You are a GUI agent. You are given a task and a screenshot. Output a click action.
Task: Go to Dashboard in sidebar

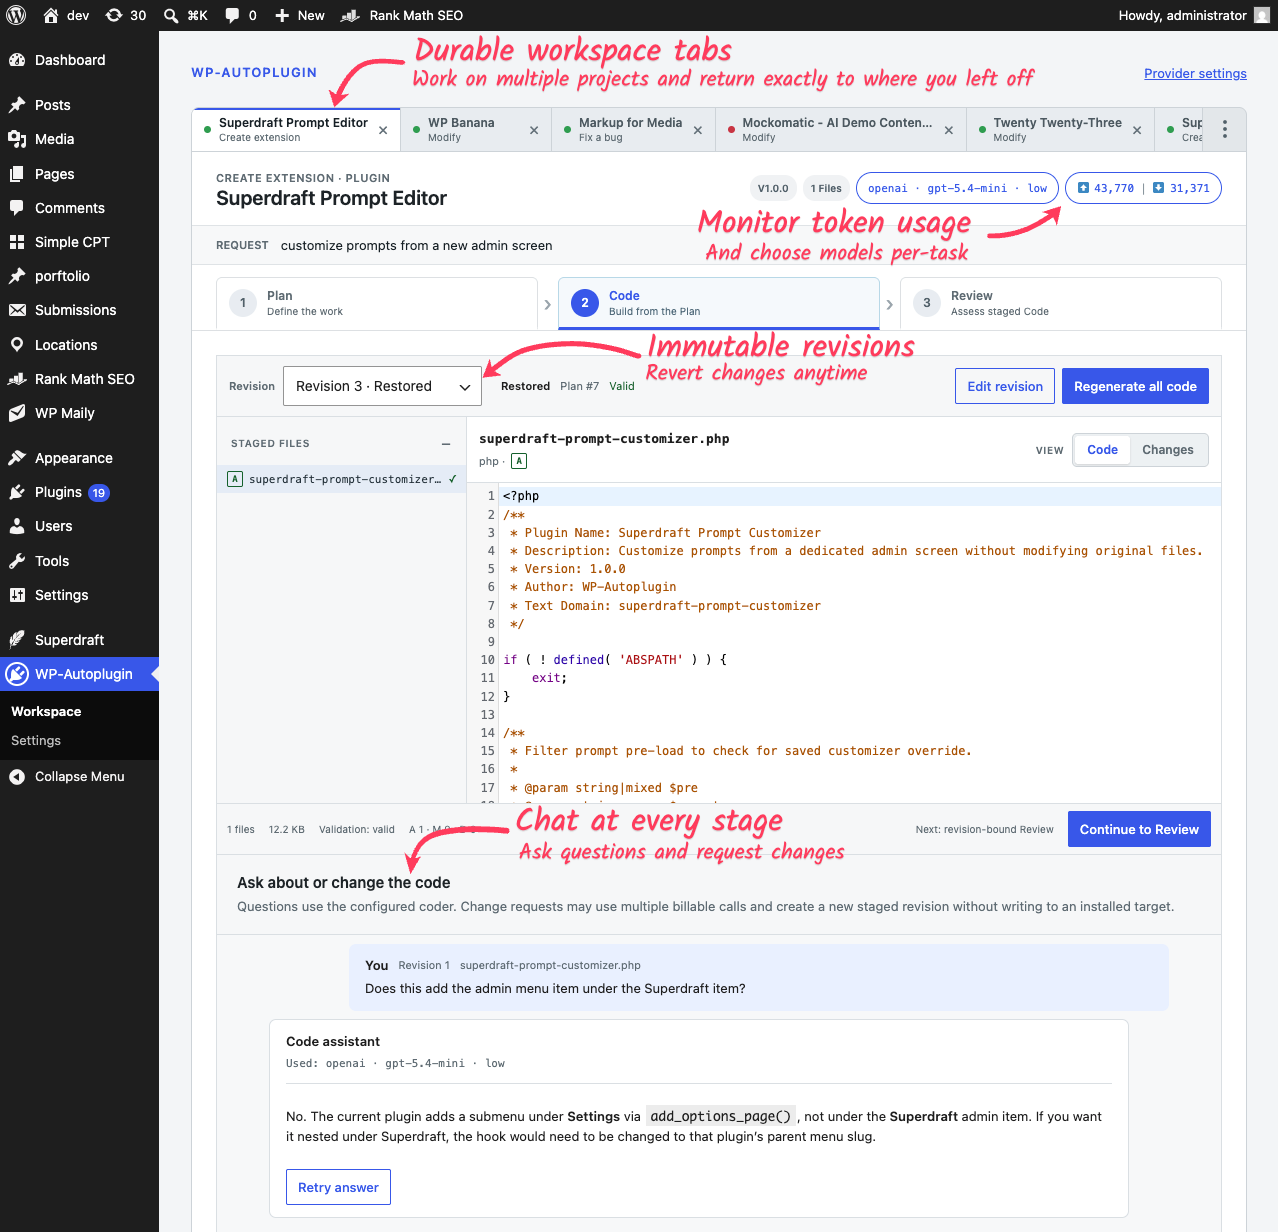(x=79, y=60)
